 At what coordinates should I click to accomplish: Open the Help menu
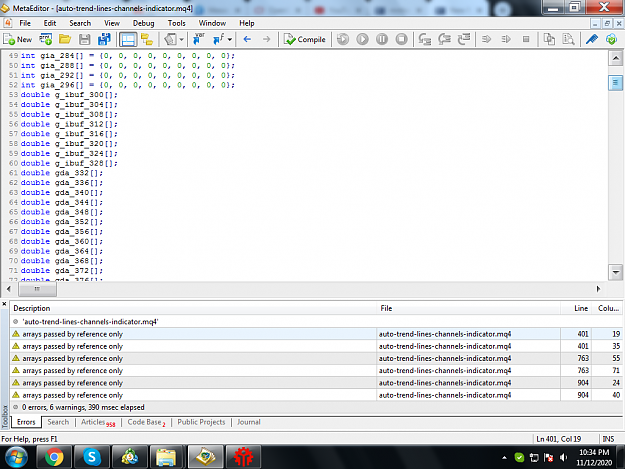[247, 23]
